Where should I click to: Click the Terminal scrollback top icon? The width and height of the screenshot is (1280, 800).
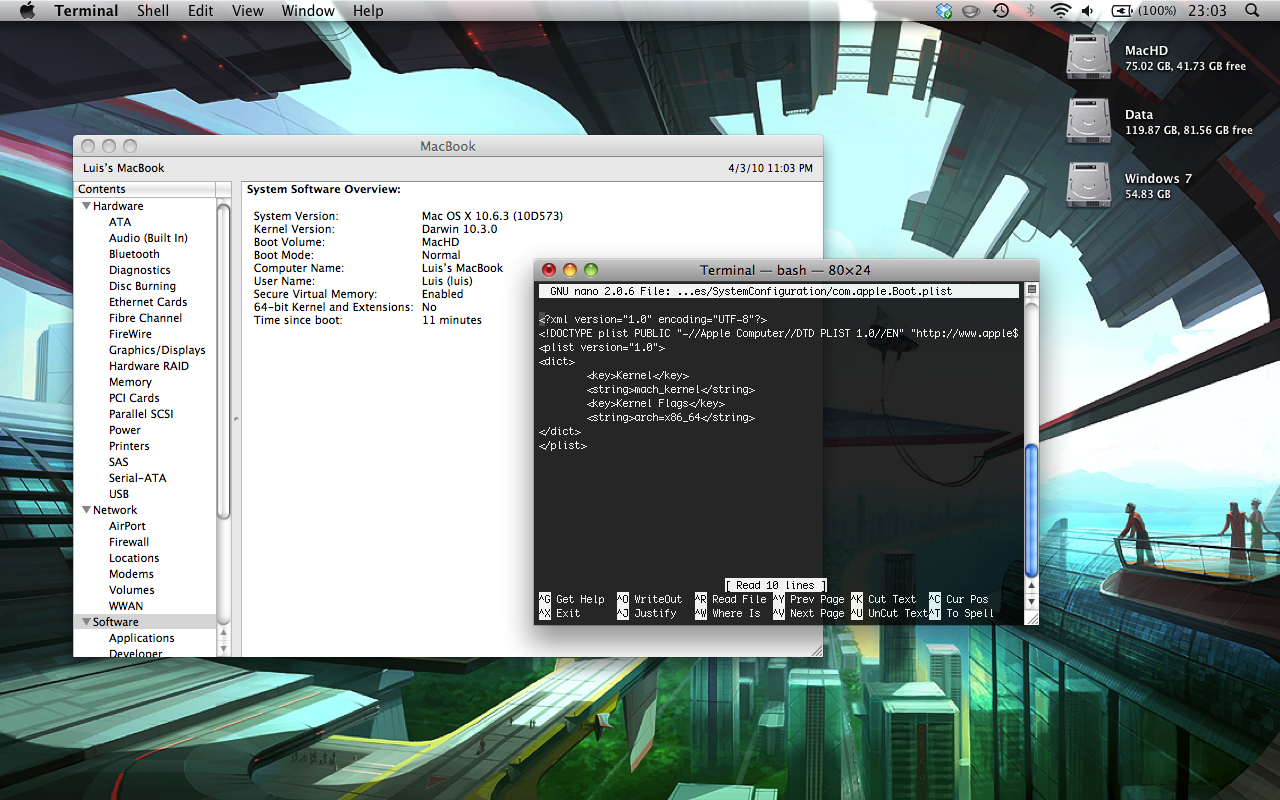pyautogui.click(x=1032, y=290)
